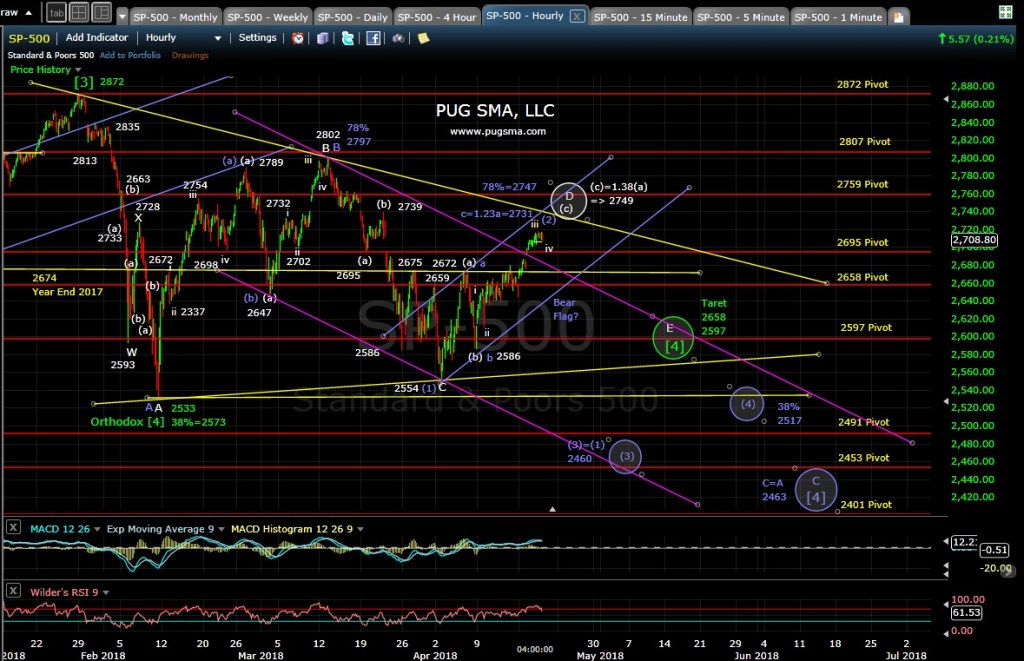Open the tab list dropdown arrow before Monthly tab
Viewport: 1024px width, 661px height.
click(x=122, y=17)
